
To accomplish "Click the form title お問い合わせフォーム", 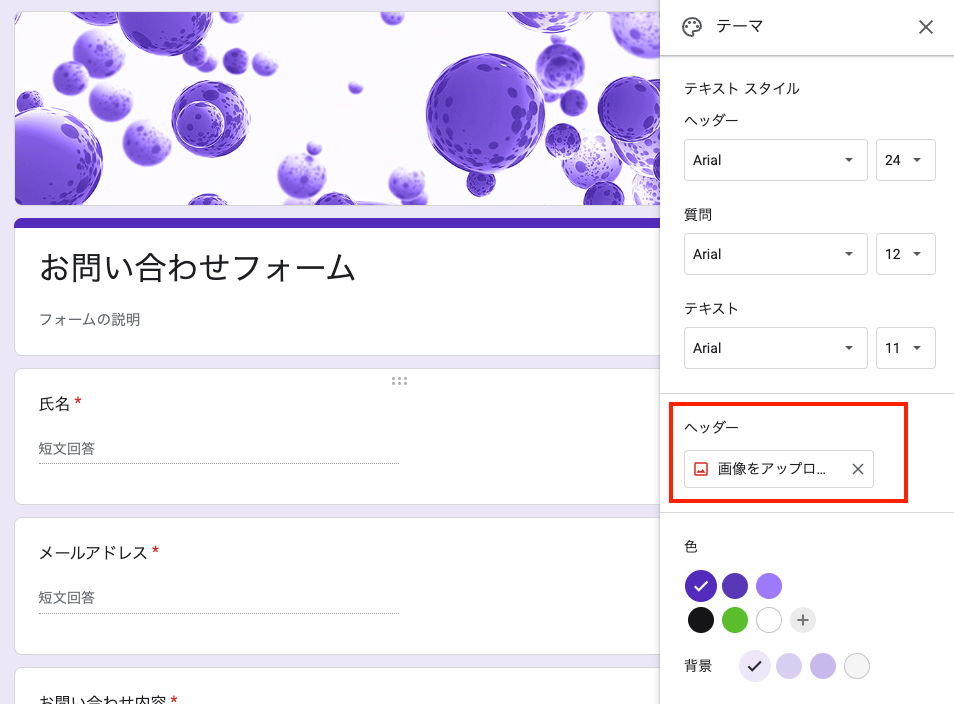I will tap(197, 267).
